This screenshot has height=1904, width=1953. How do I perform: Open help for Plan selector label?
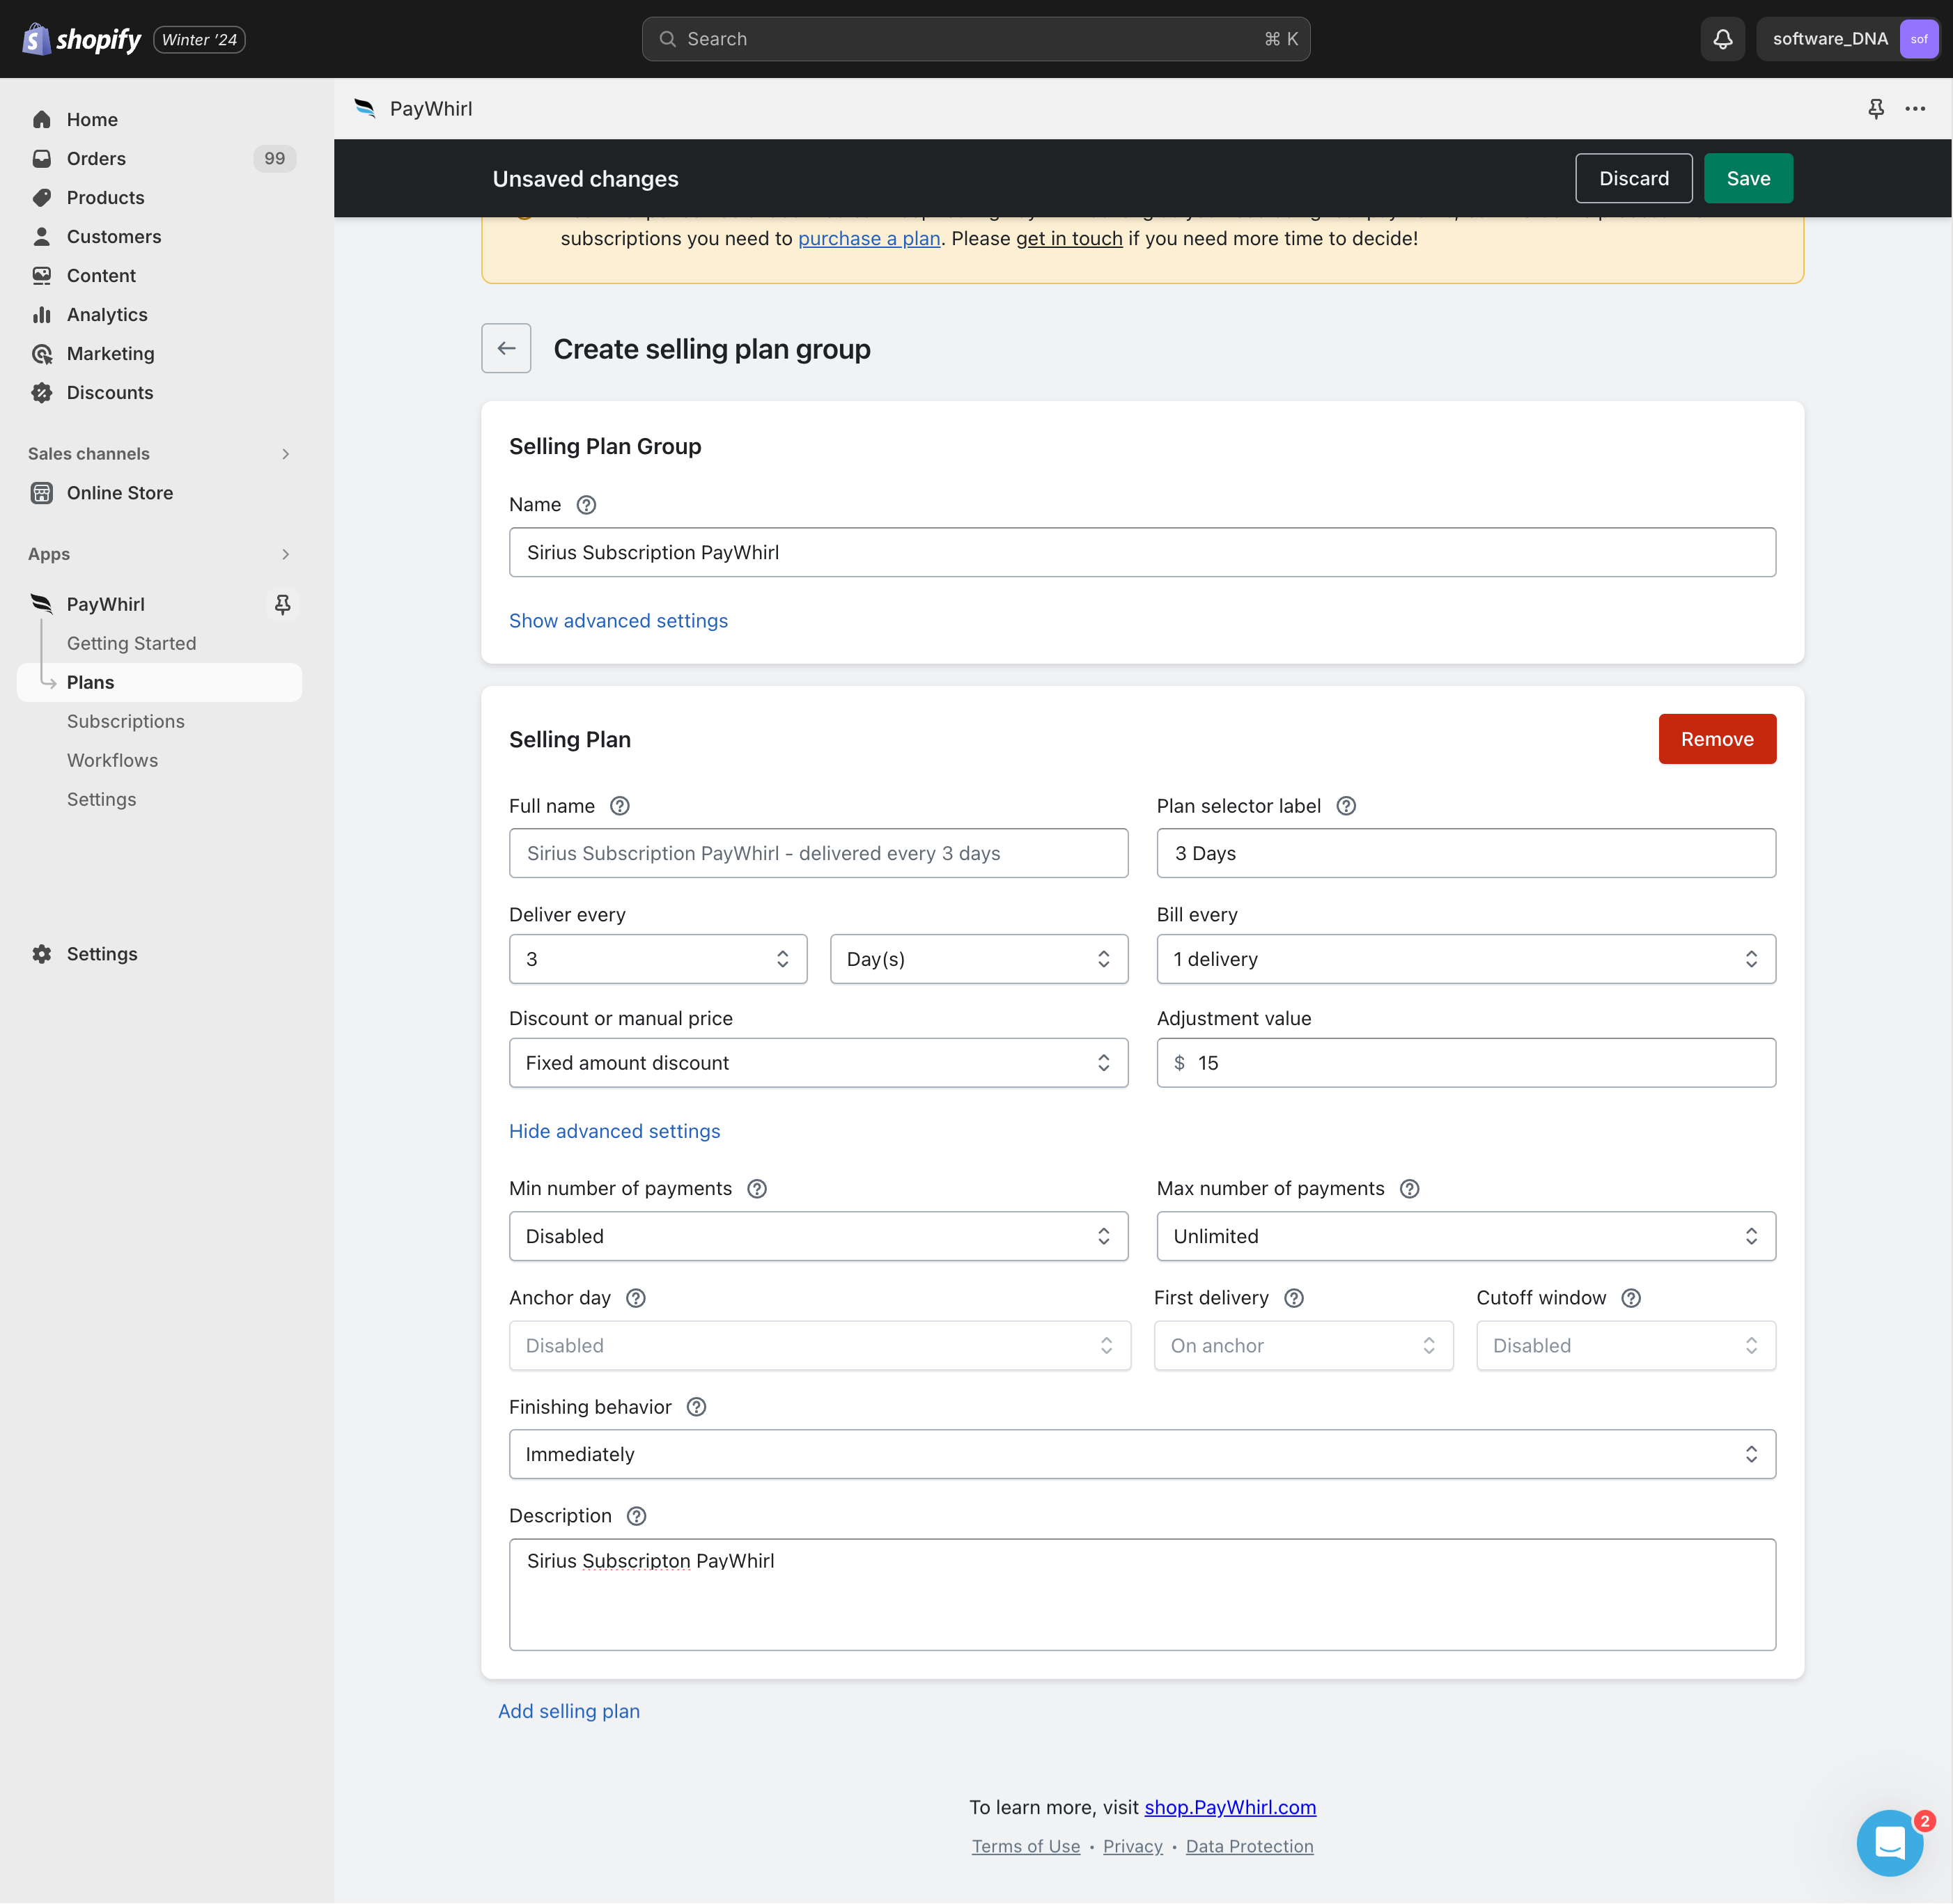pyautogui.click(x=1346, y=806)
